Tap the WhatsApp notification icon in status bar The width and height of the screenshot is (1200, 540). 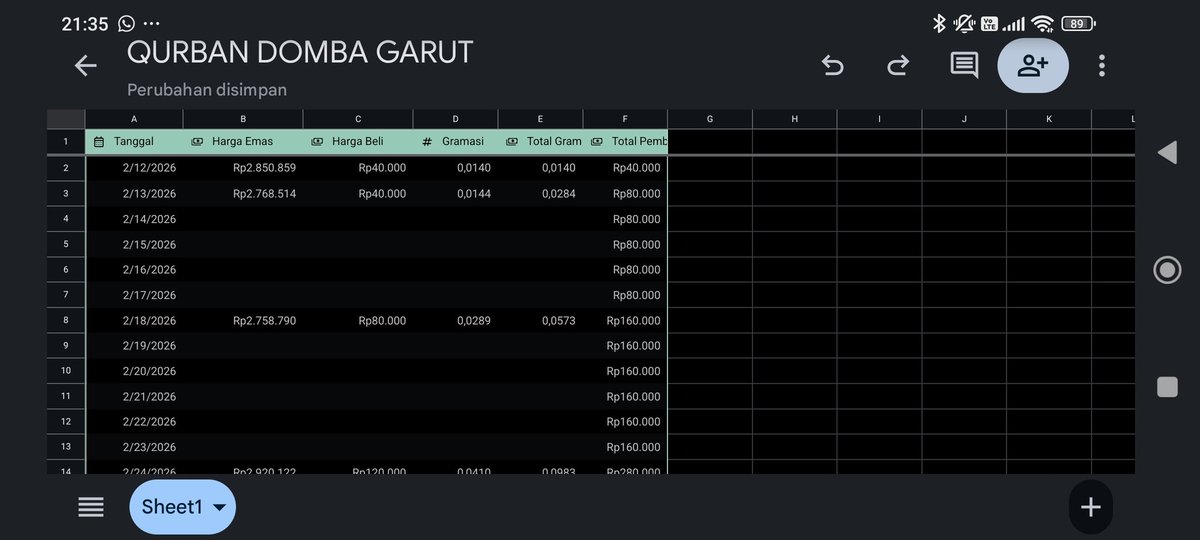click(x=126, y=23)
